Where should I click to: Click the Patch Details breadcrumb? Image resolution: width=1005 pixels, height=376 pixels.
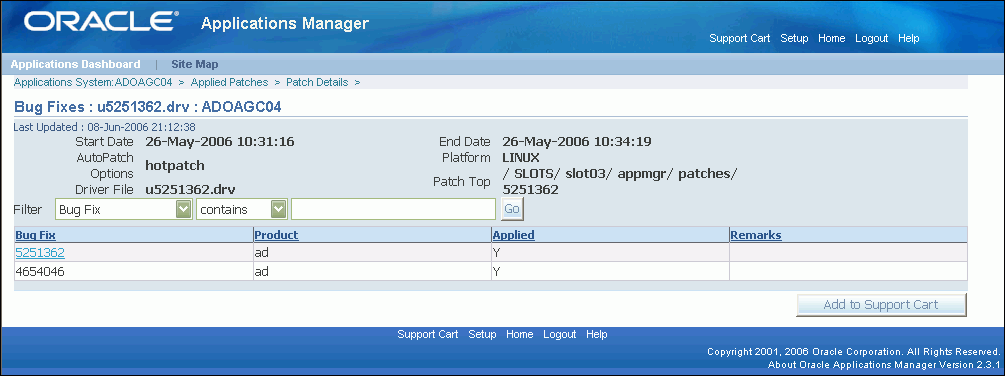pos(317,82)
